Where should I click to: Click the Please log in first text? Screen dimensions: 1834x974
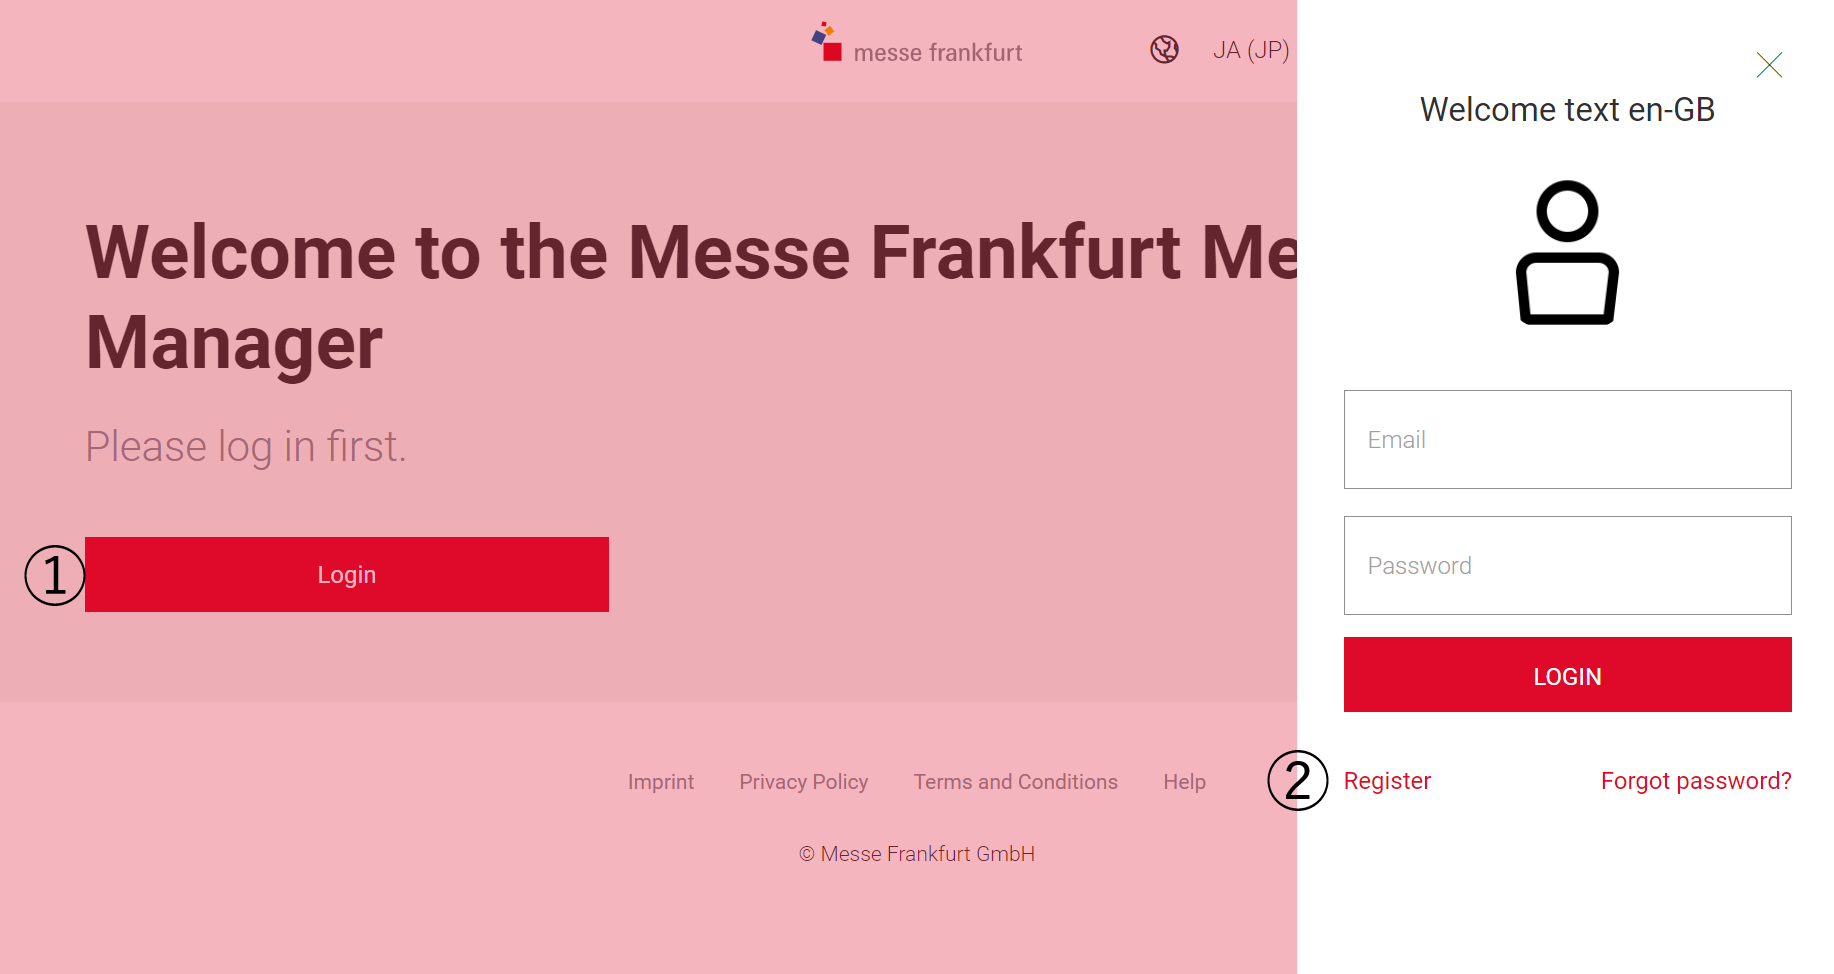246,446
